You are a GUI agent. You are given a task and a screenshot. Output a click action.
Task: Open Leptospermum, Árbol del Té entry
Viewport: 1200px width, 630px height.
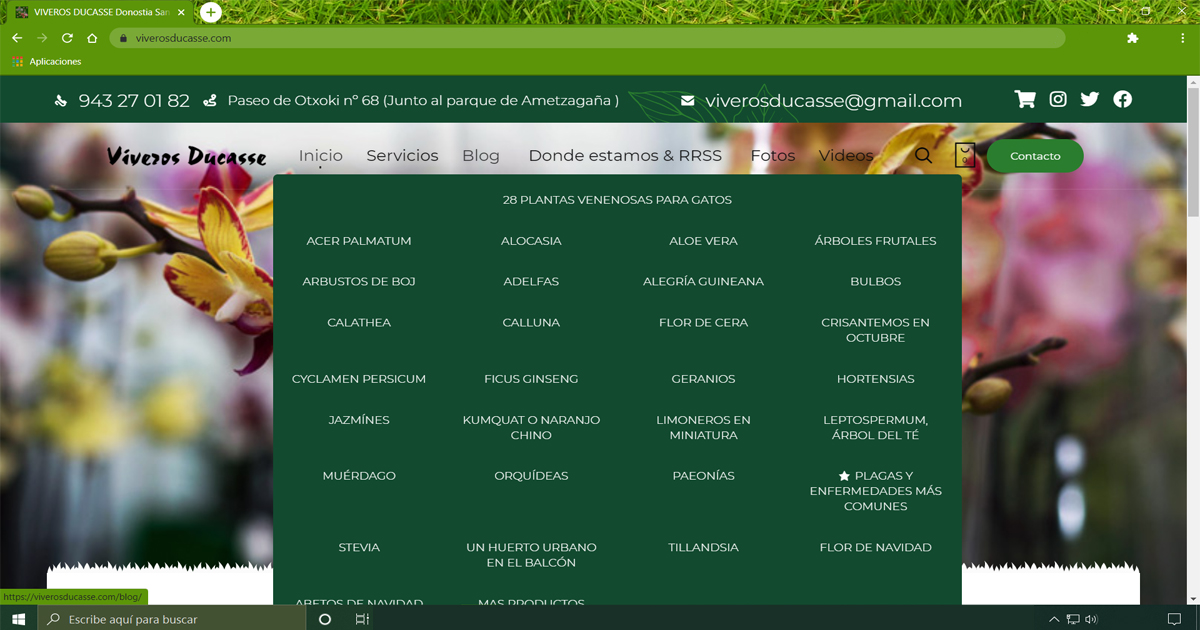point(876,427)
